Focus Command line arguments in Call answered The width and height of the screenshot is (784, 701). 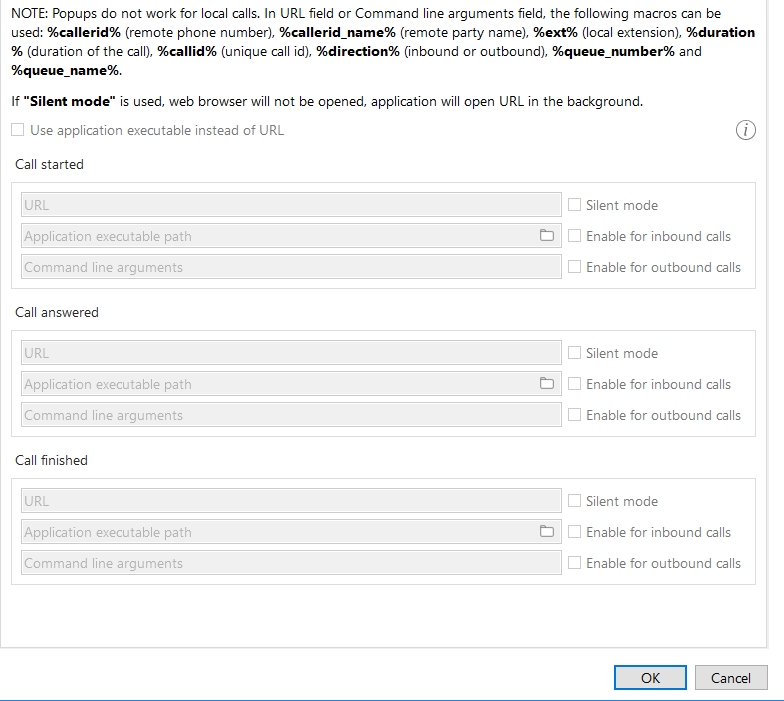tap(290, 415)
